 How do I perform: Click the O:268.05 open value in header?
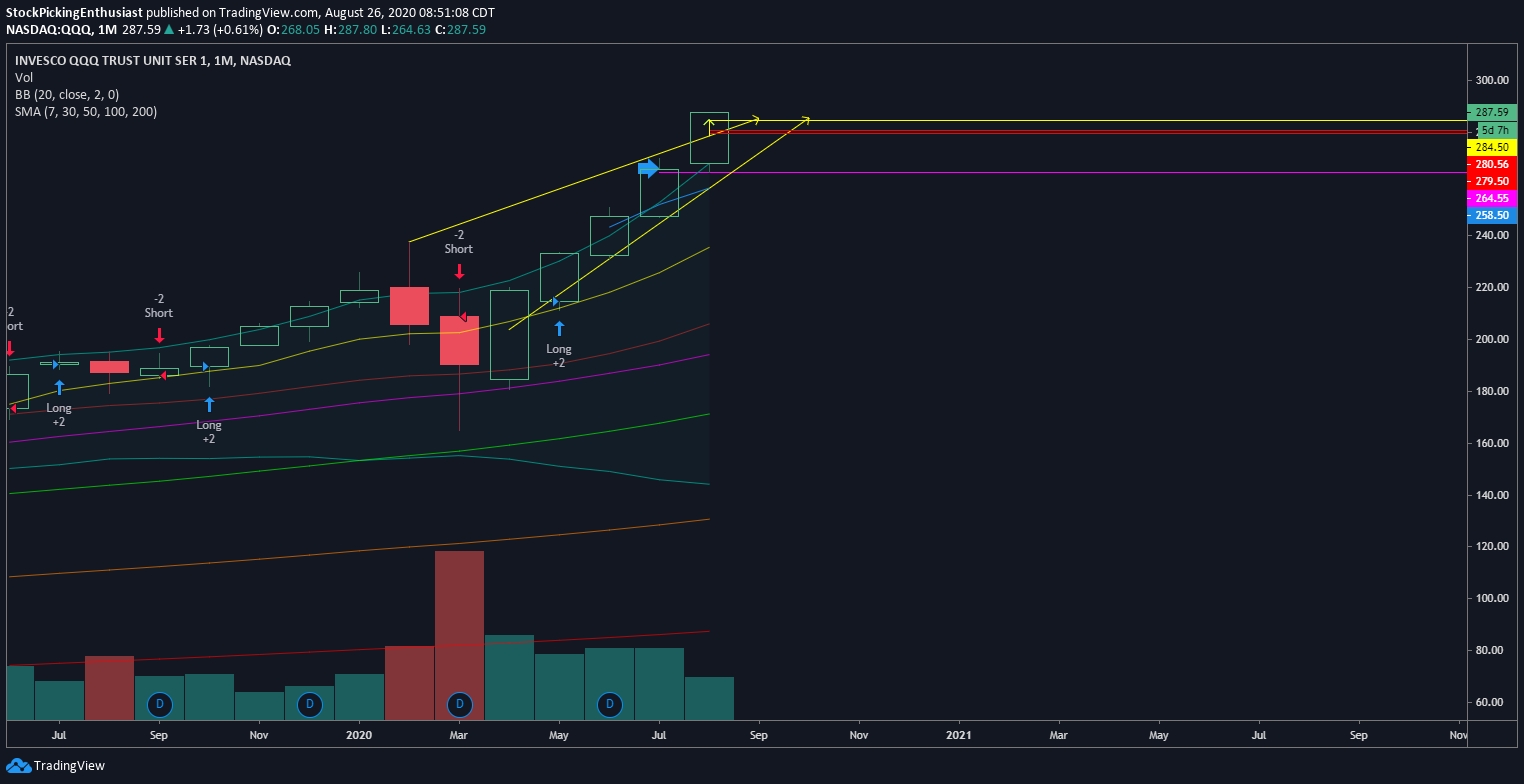[295, 30]
